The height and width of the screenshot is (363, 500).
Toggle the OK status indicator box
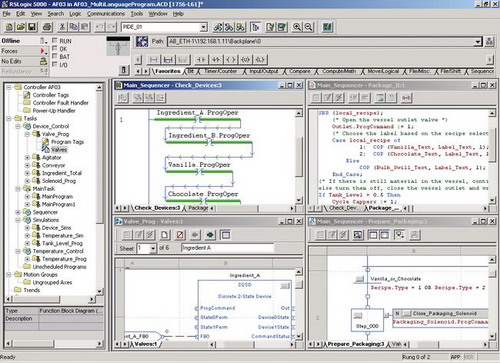point(55,48)
